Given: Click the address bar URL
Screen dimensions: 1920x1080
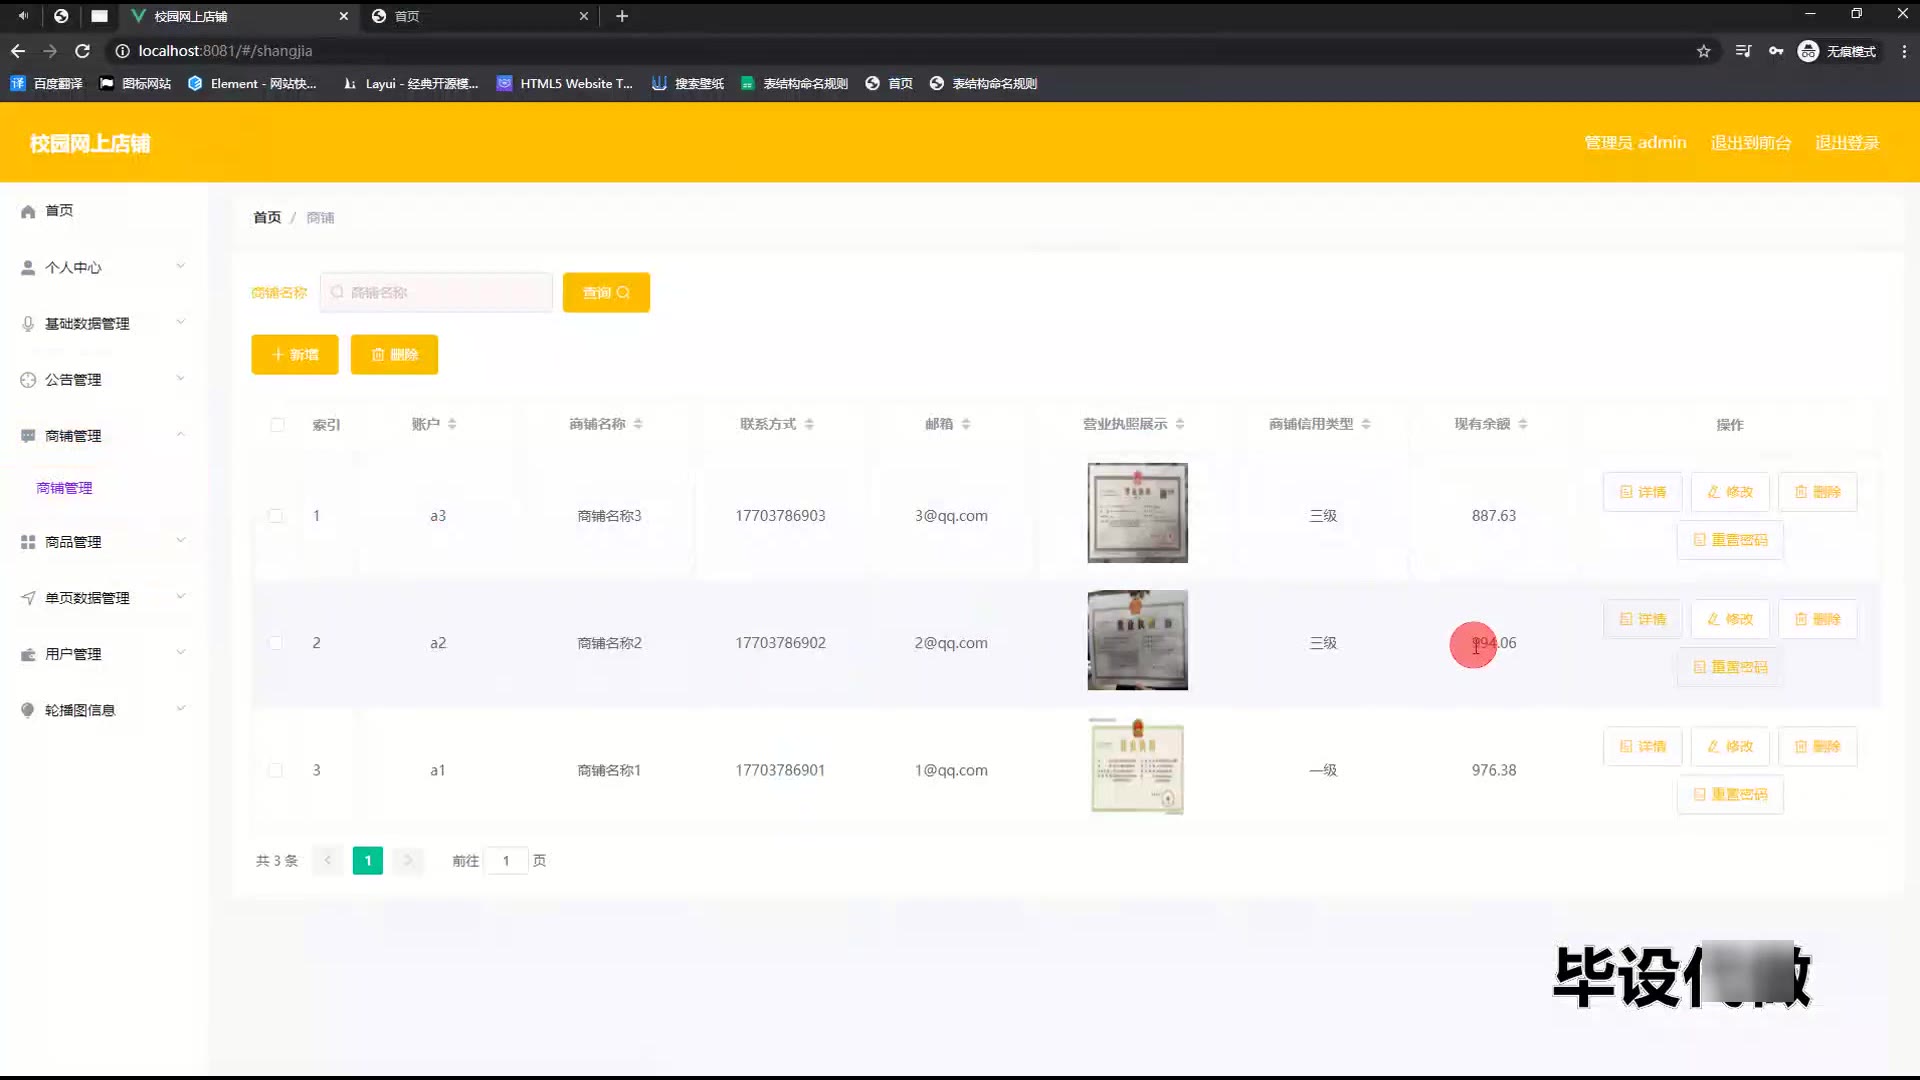Looking at the screenshot, I should [225, 51].
